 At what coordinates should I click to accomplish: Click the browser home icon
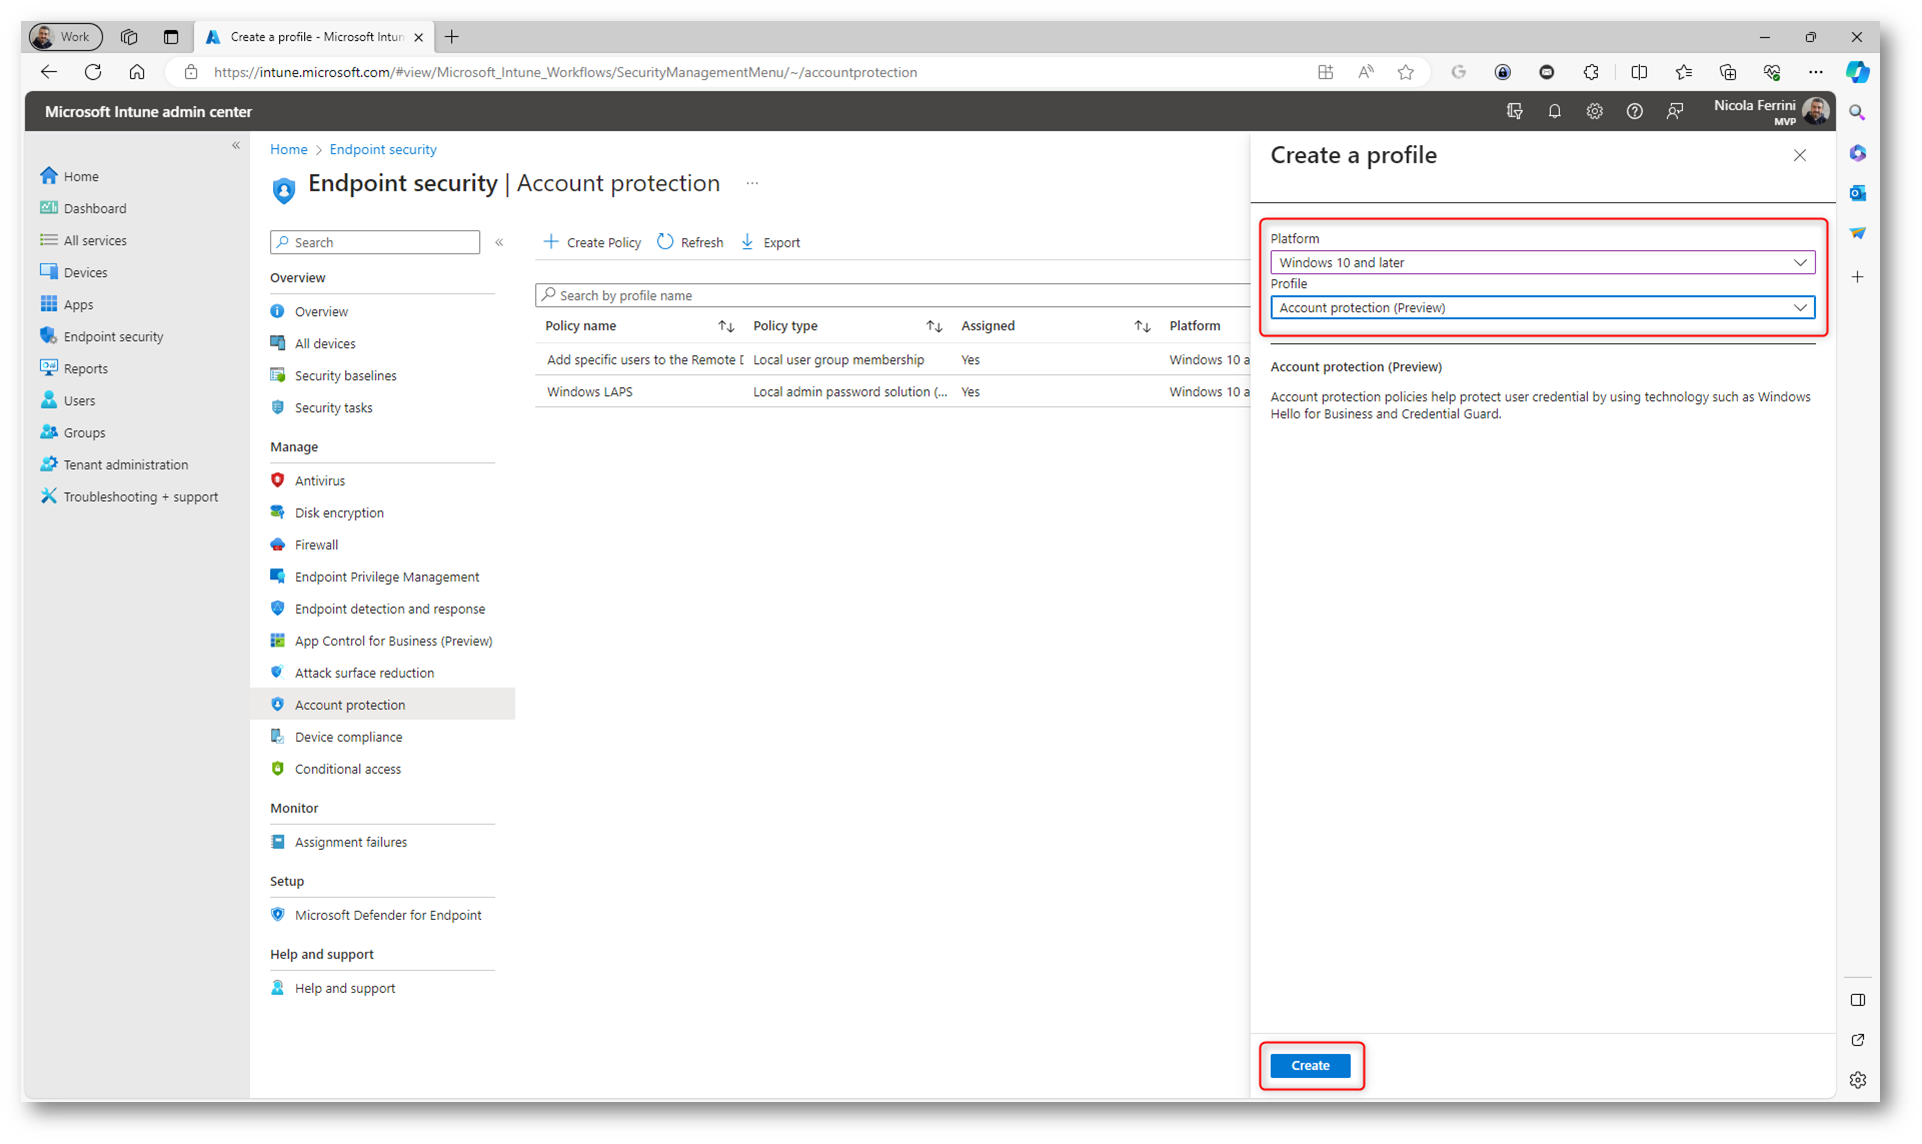pos(137,72)
